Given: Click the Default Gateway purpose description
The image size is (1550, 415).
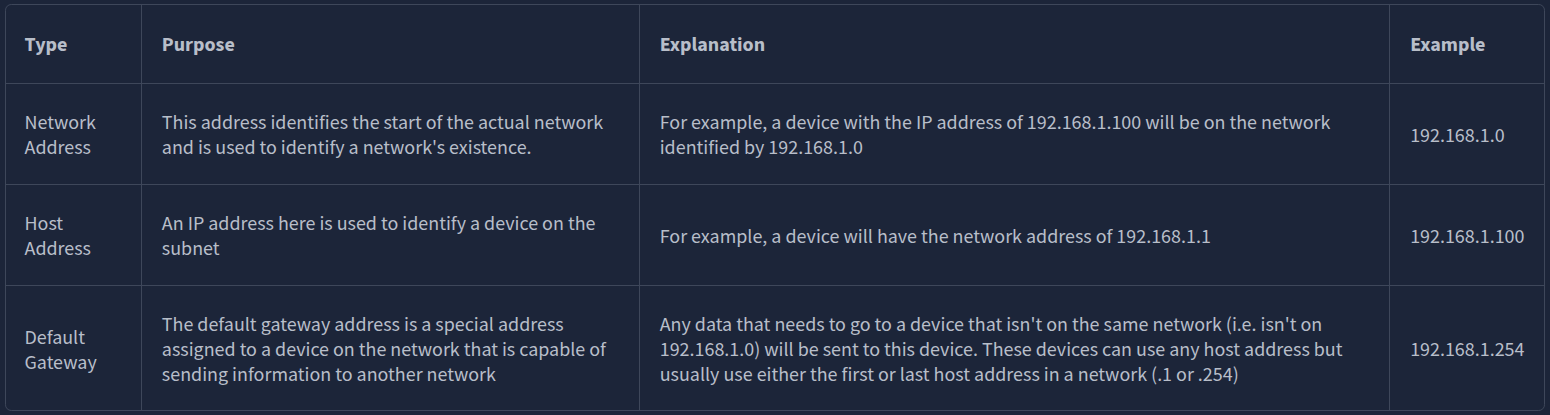Looking at the screenshot, I should coord(384,350).
